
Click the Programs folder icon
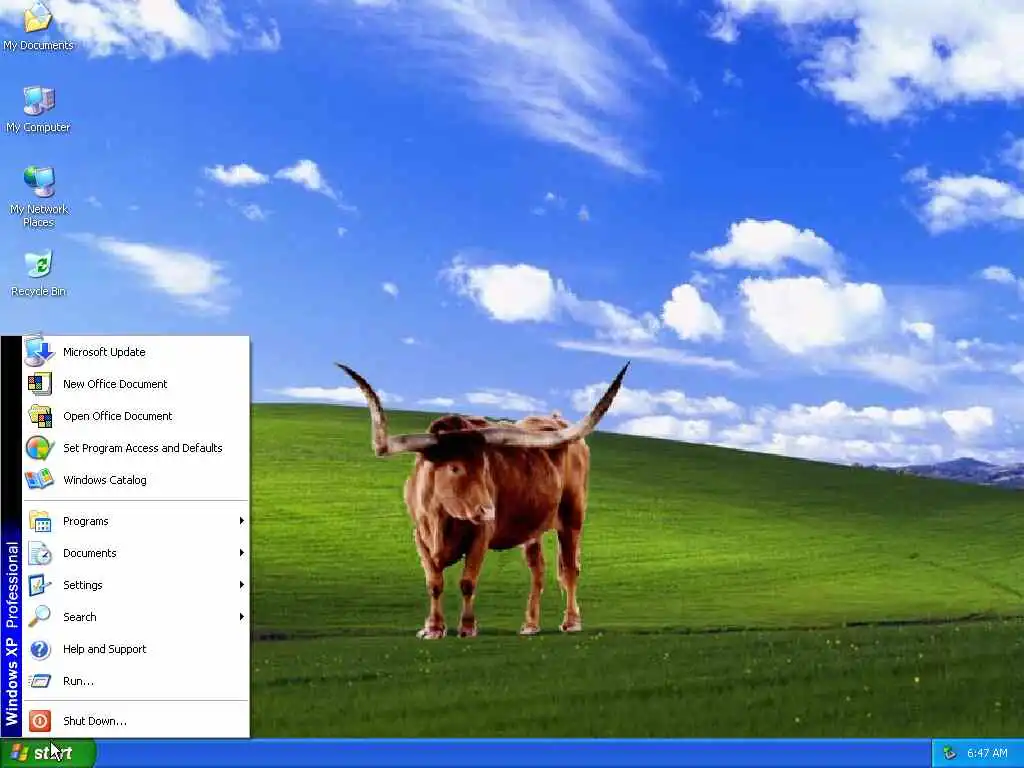coord(39,520)
